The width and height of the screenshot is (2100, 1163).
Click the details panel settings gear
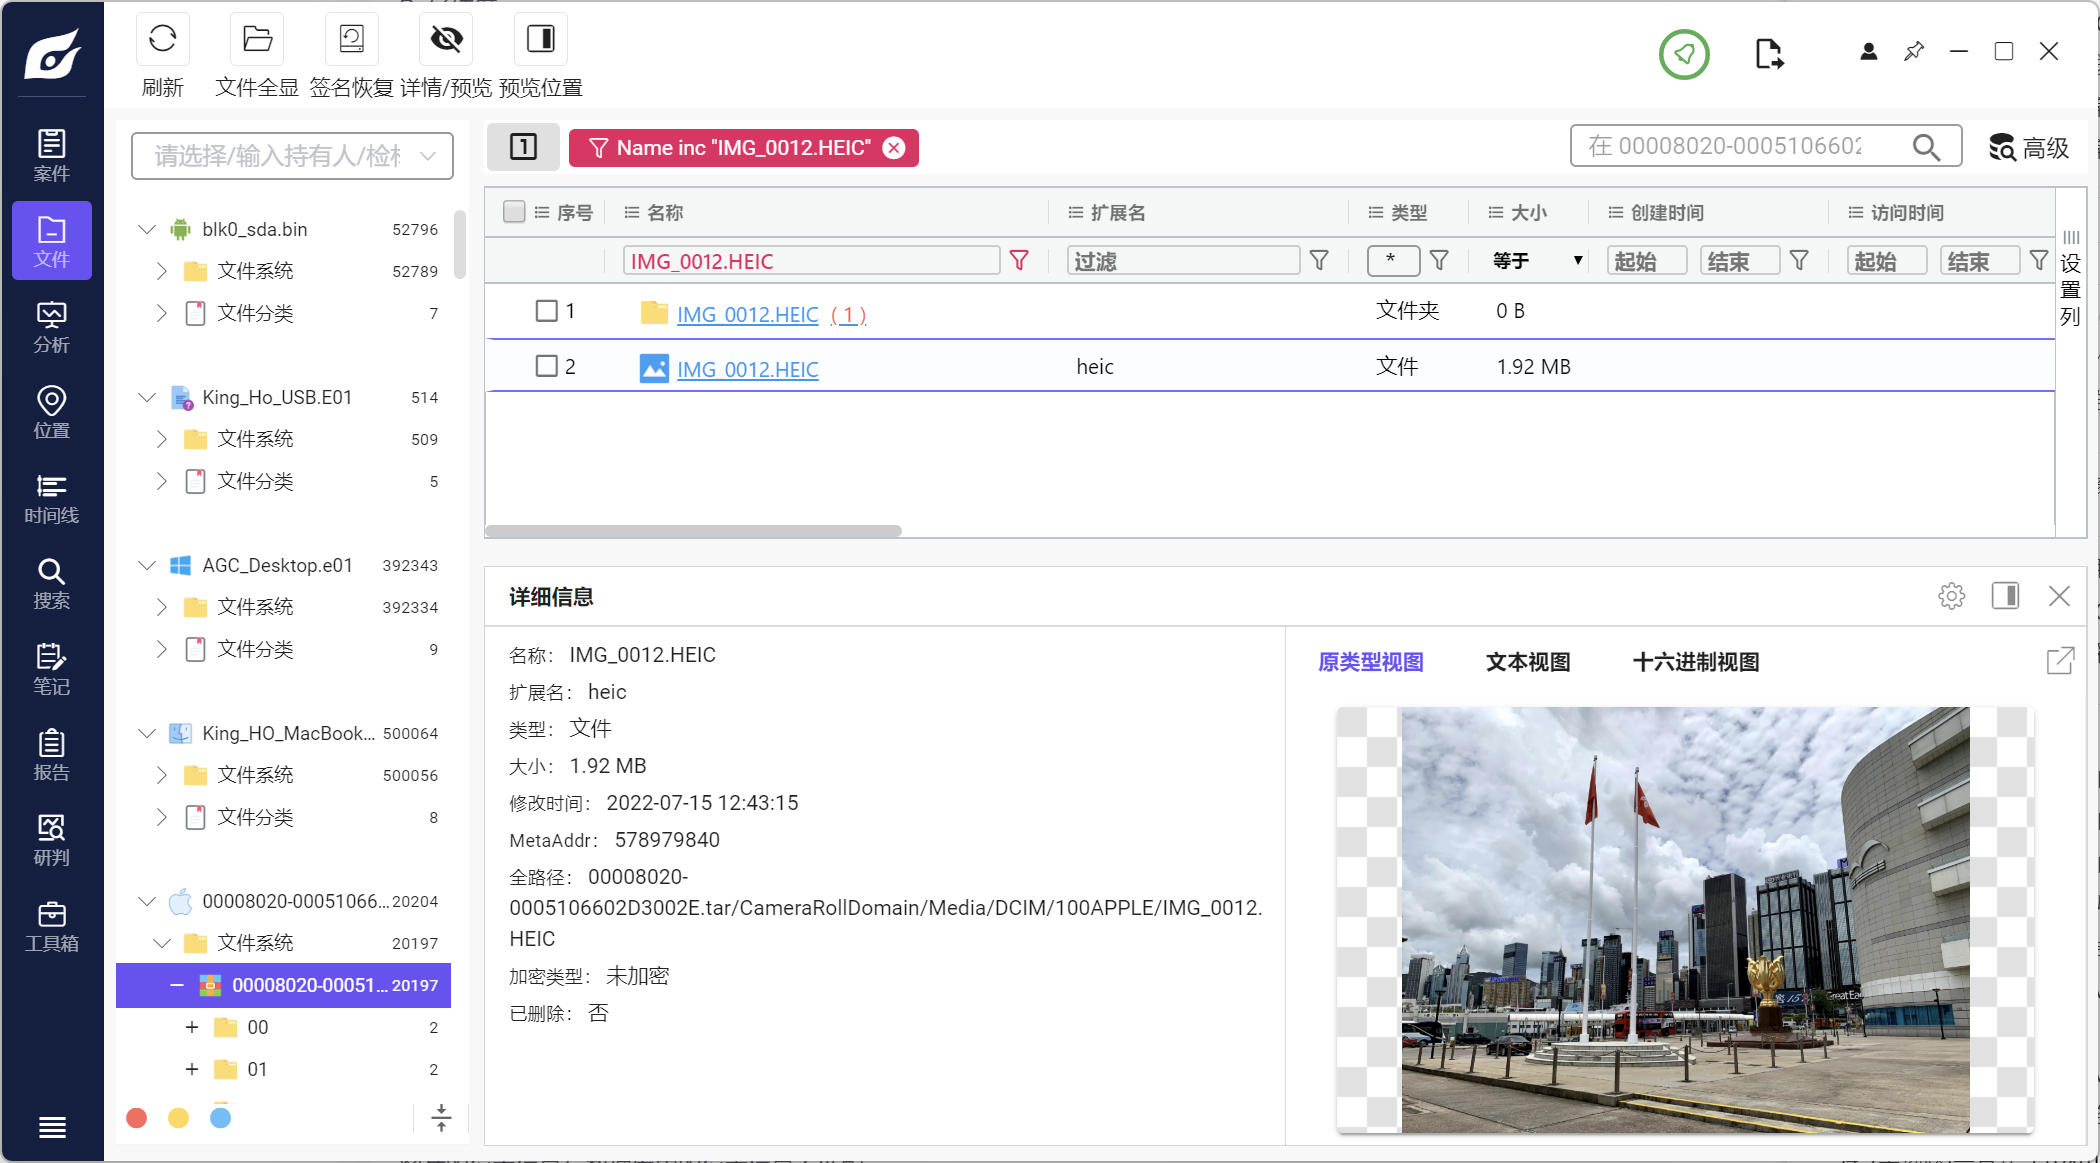(x=1951, y=596)
